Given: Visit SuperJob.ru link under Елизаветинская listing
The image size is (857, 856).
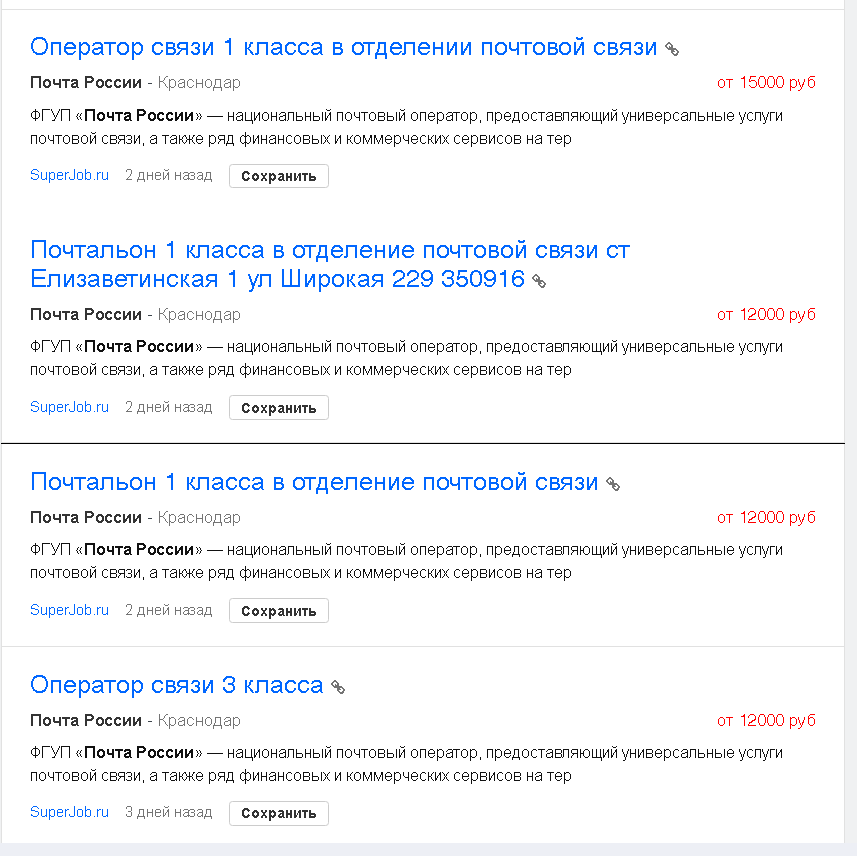Looking at the screenshot, I should (69, 407).
